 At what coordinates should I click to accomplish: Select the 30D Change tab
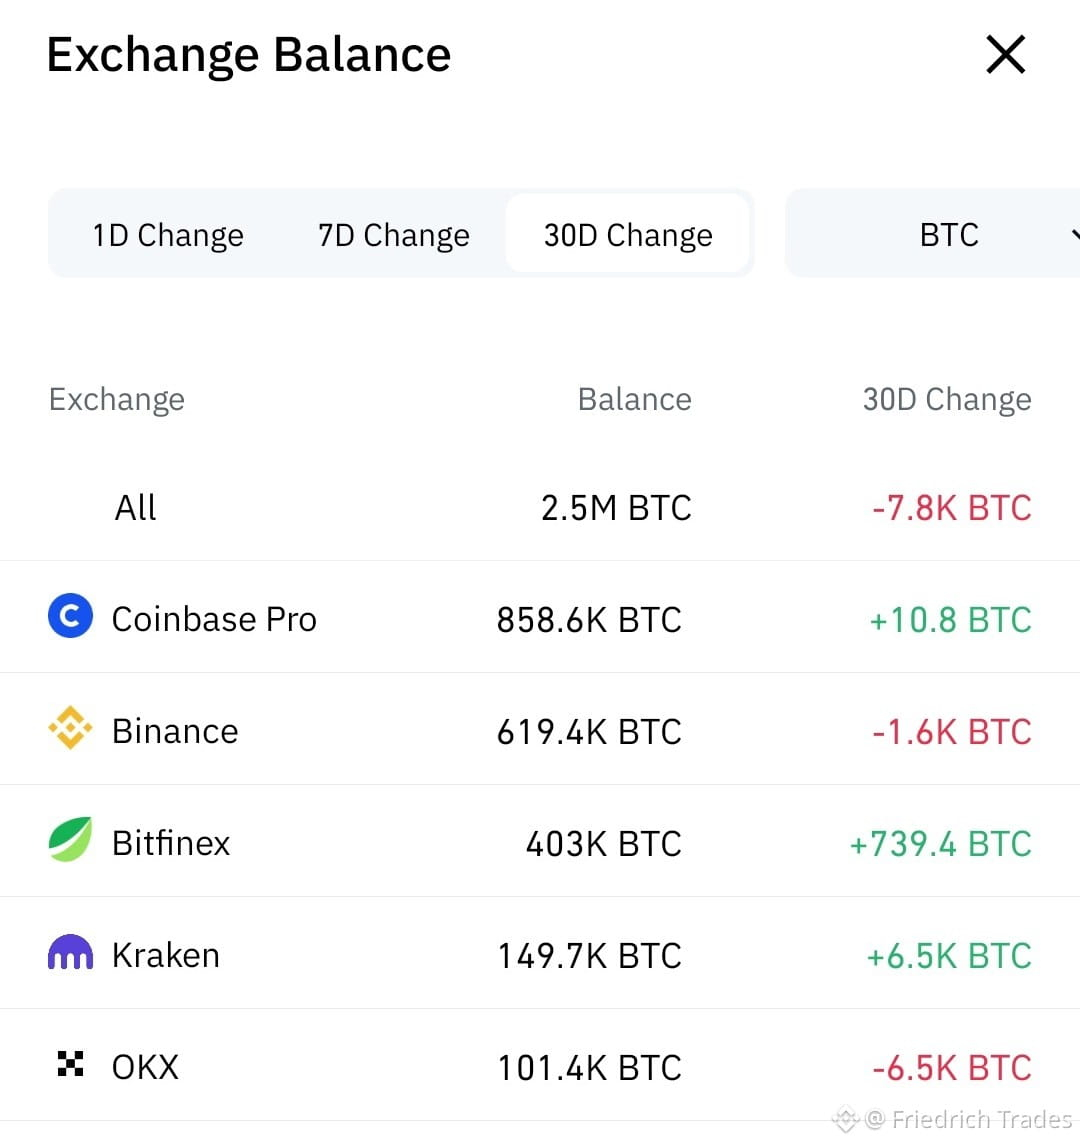pos(628,233)
